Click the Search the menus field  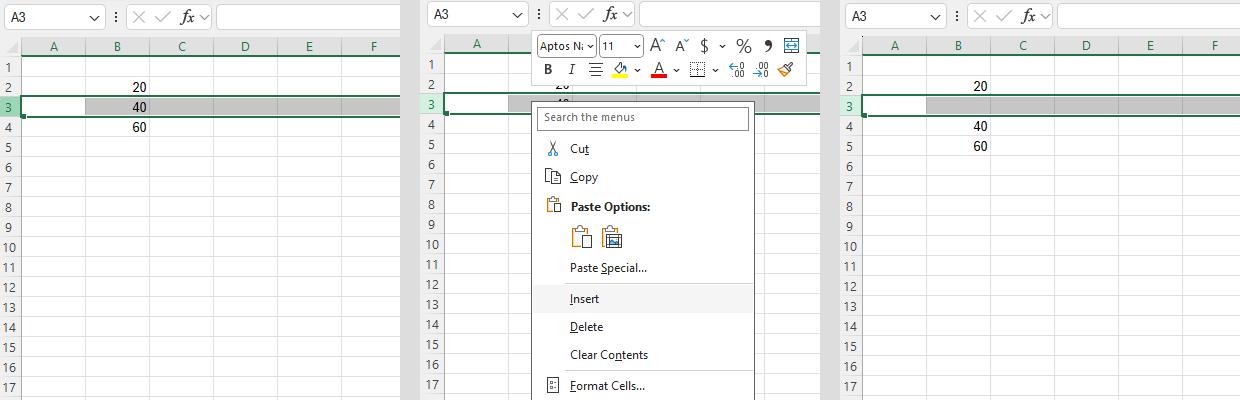click(643, 118)
